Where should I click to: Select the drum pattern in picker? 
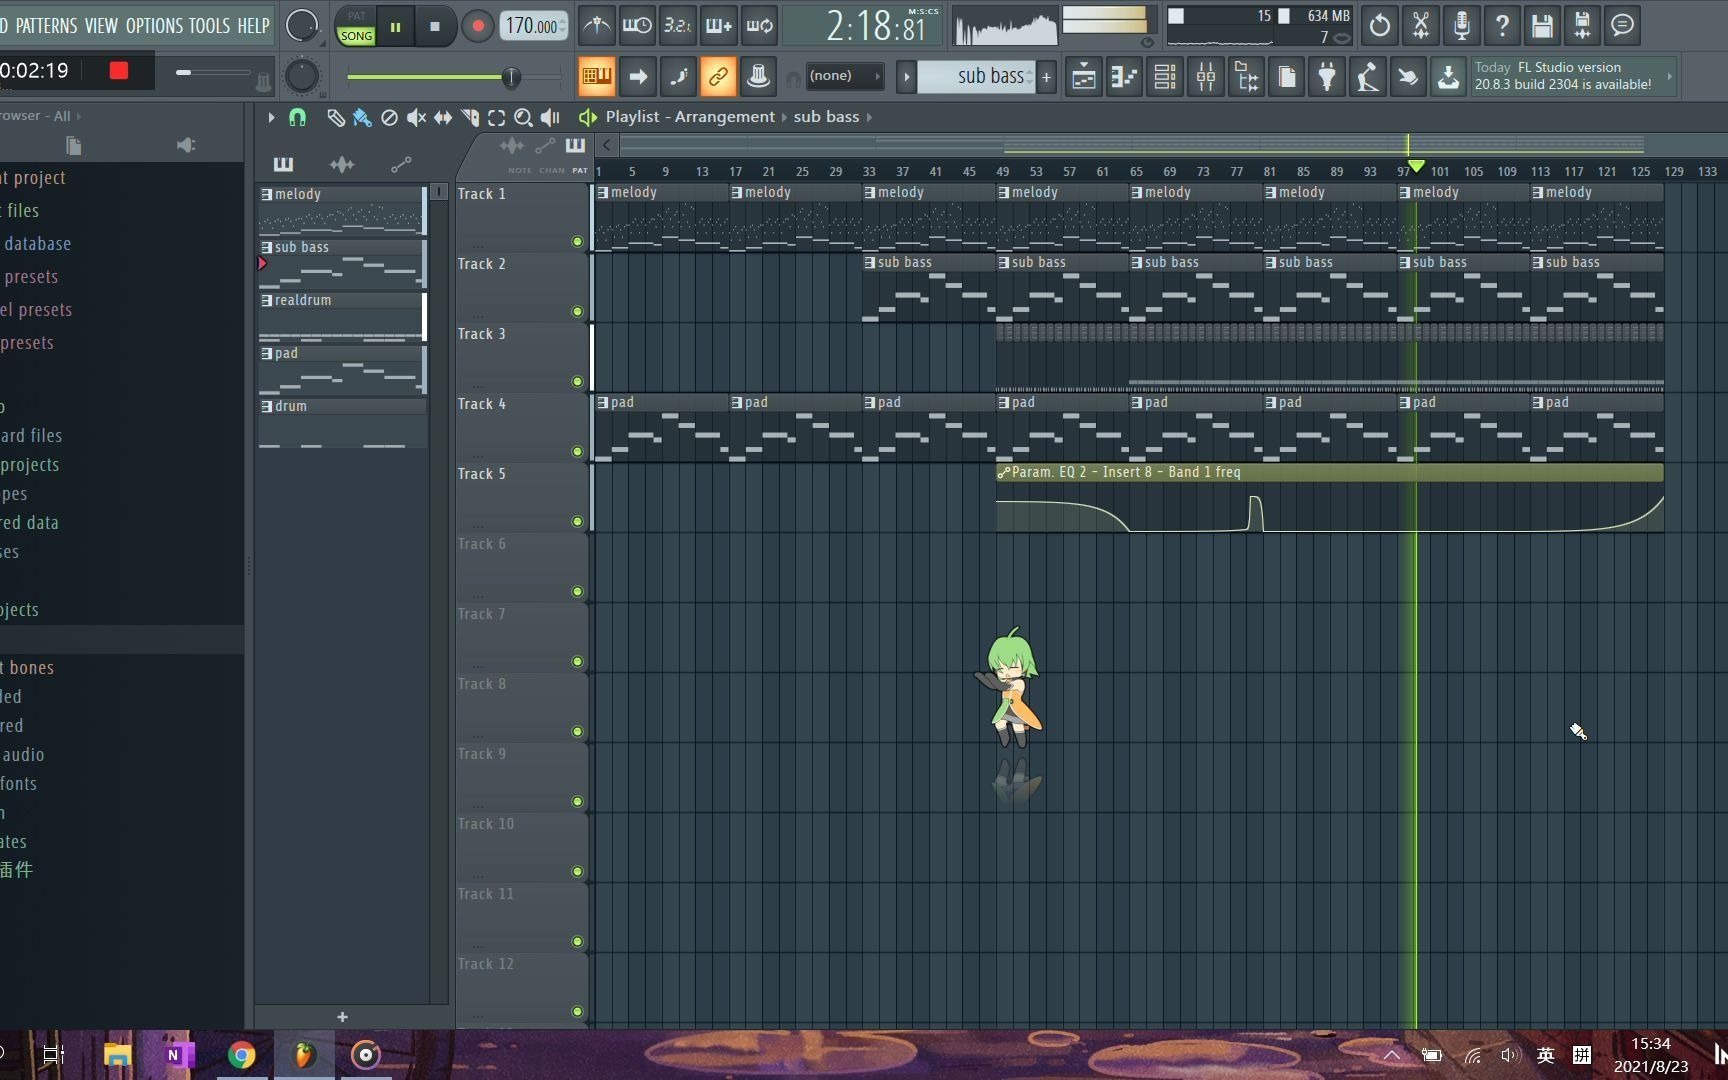342,422
